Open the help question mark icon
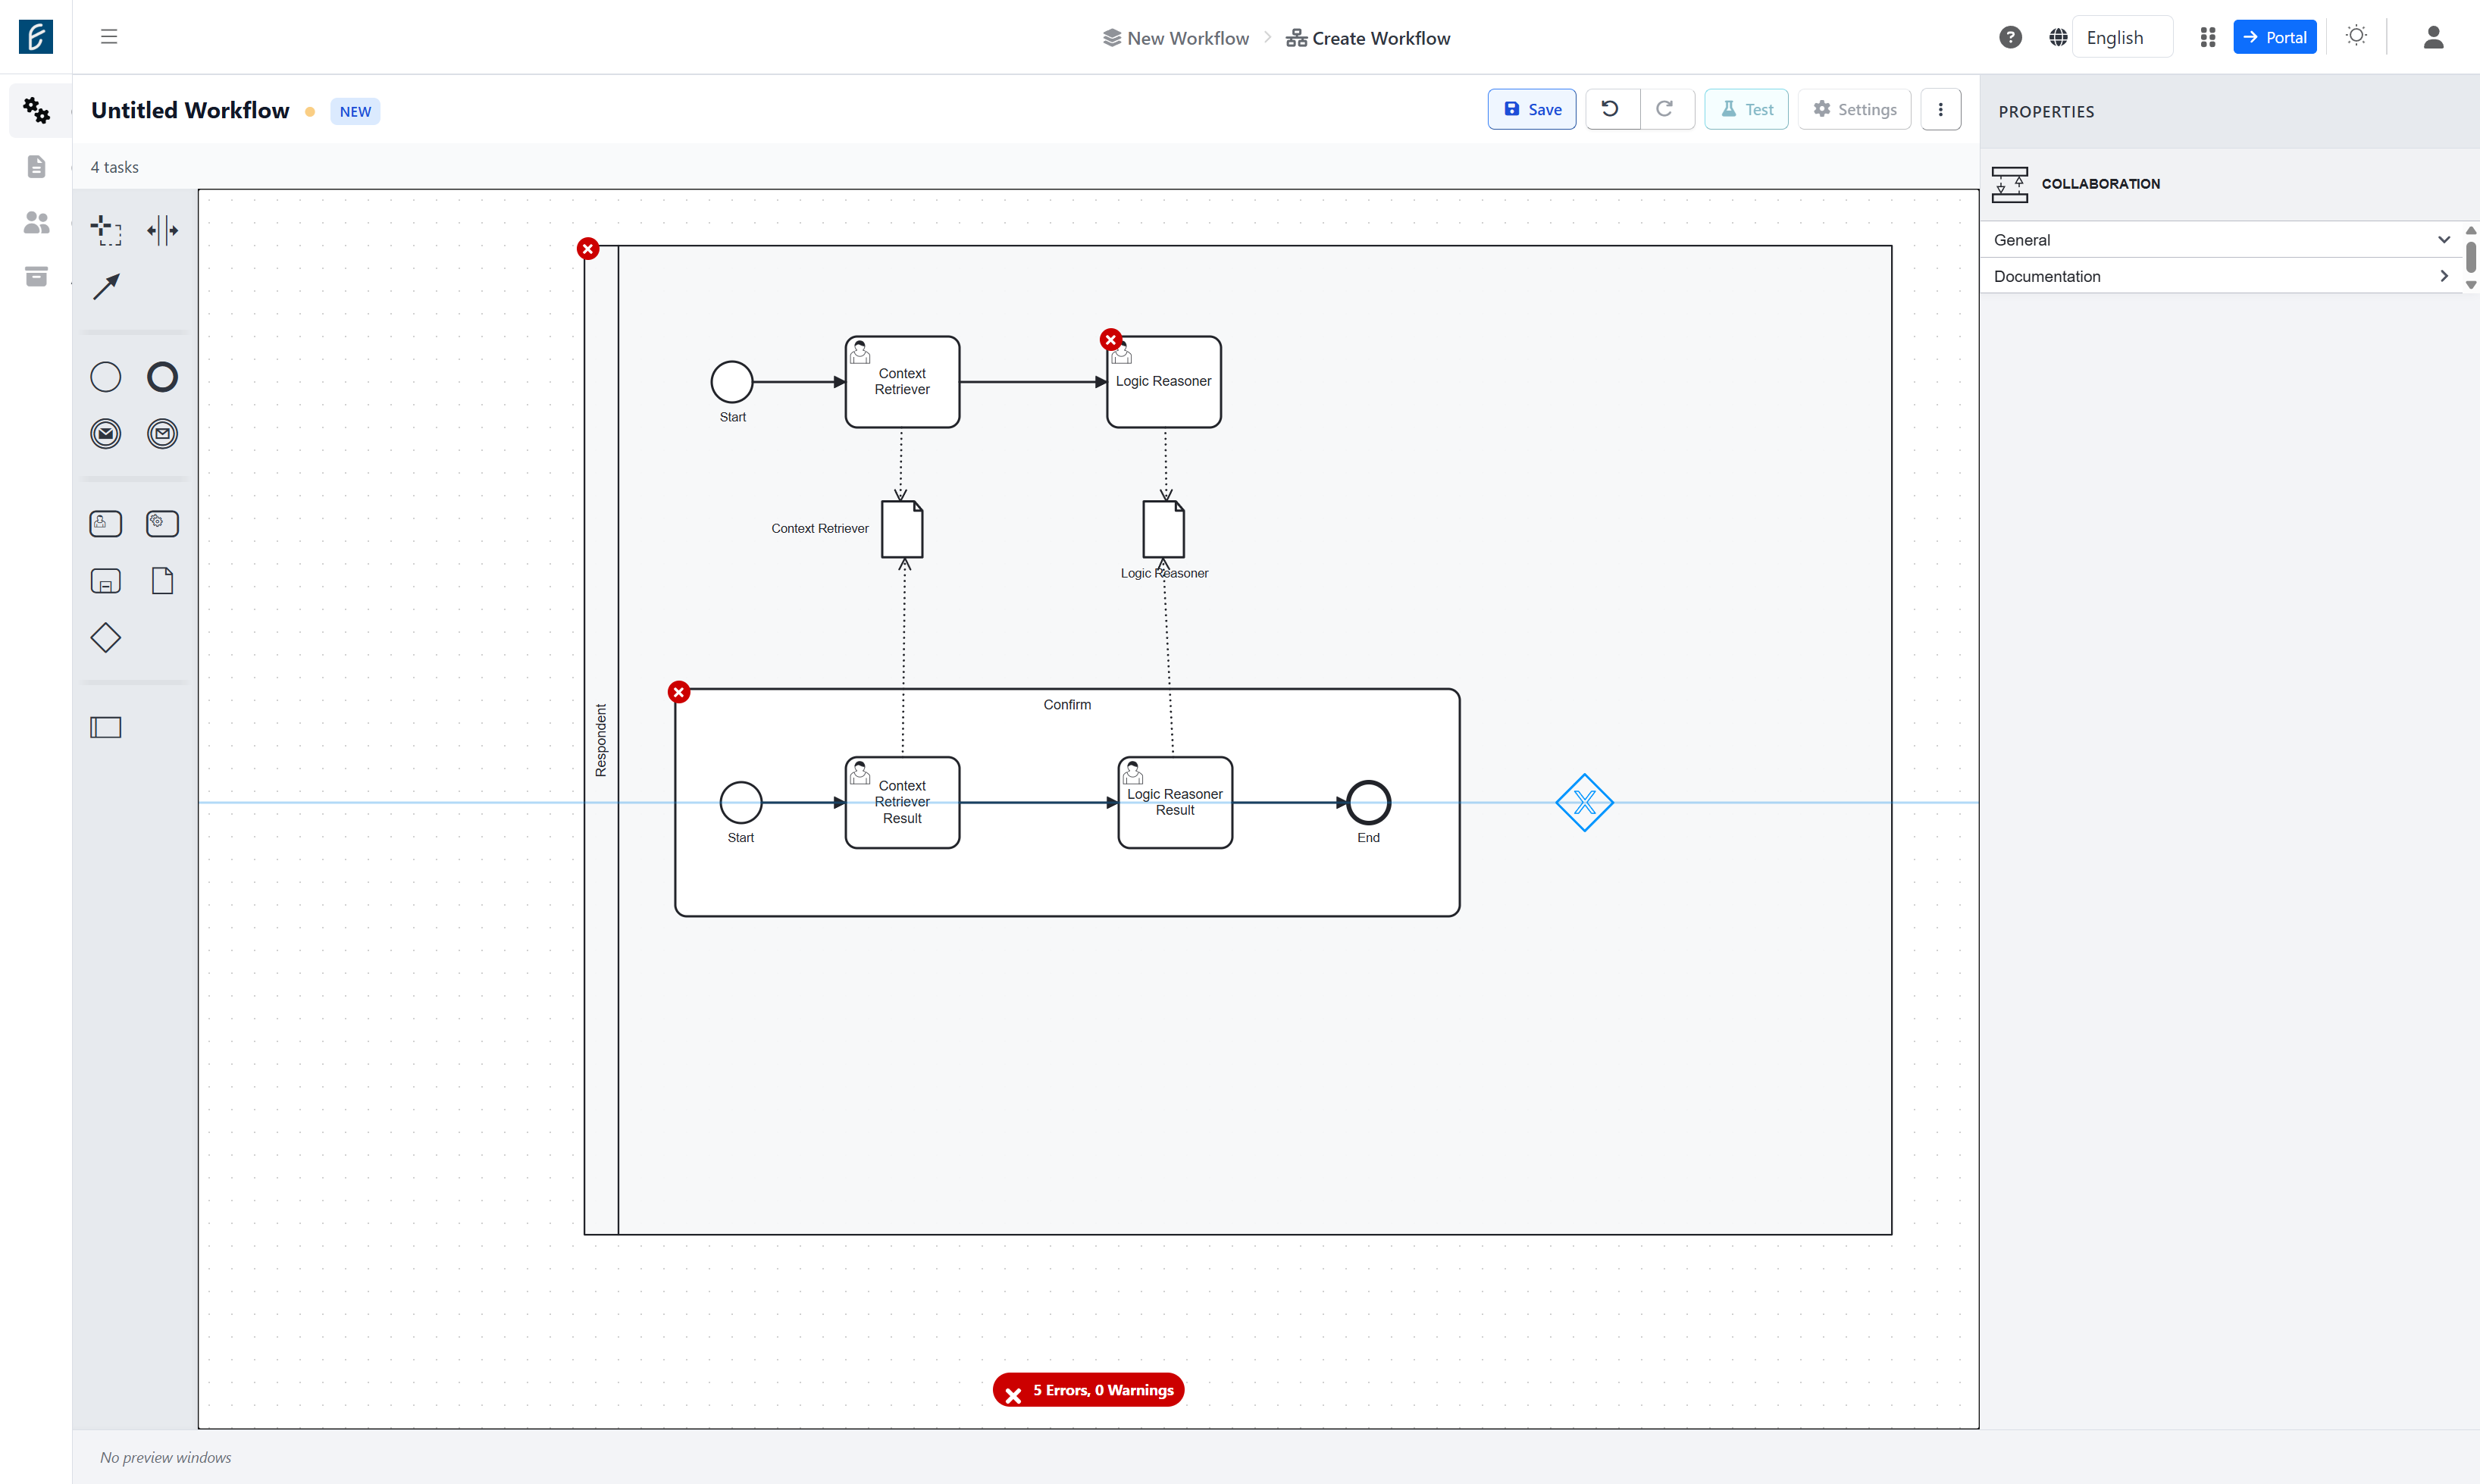 2010,38
